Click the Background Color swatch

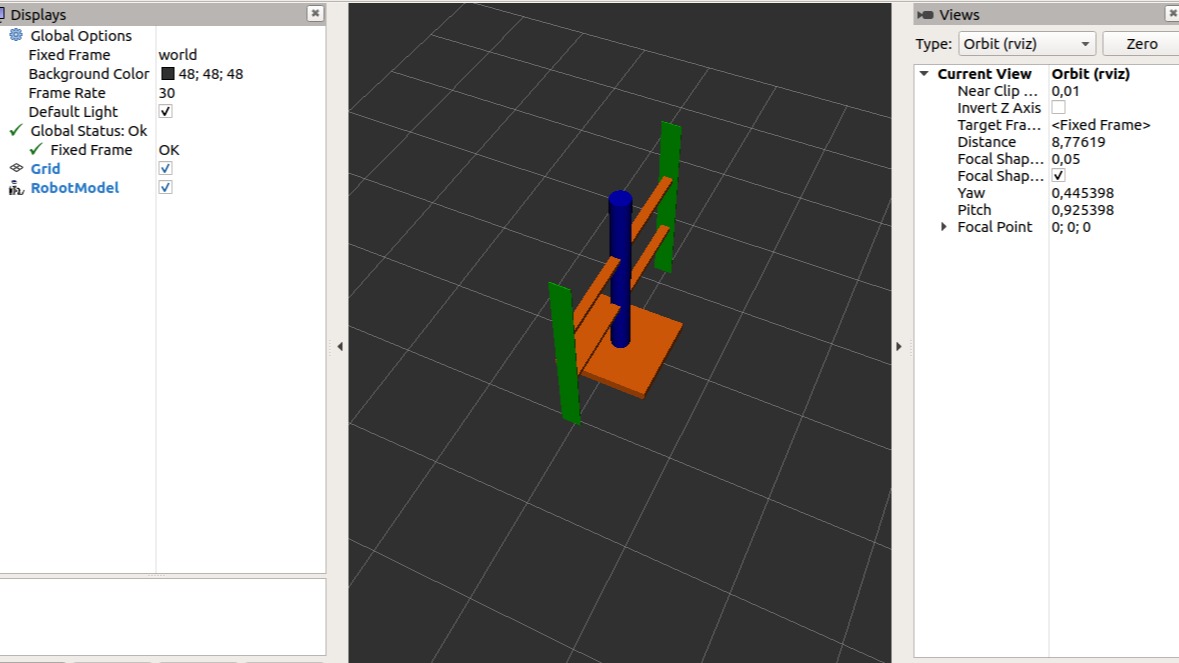tap(168, 74)
